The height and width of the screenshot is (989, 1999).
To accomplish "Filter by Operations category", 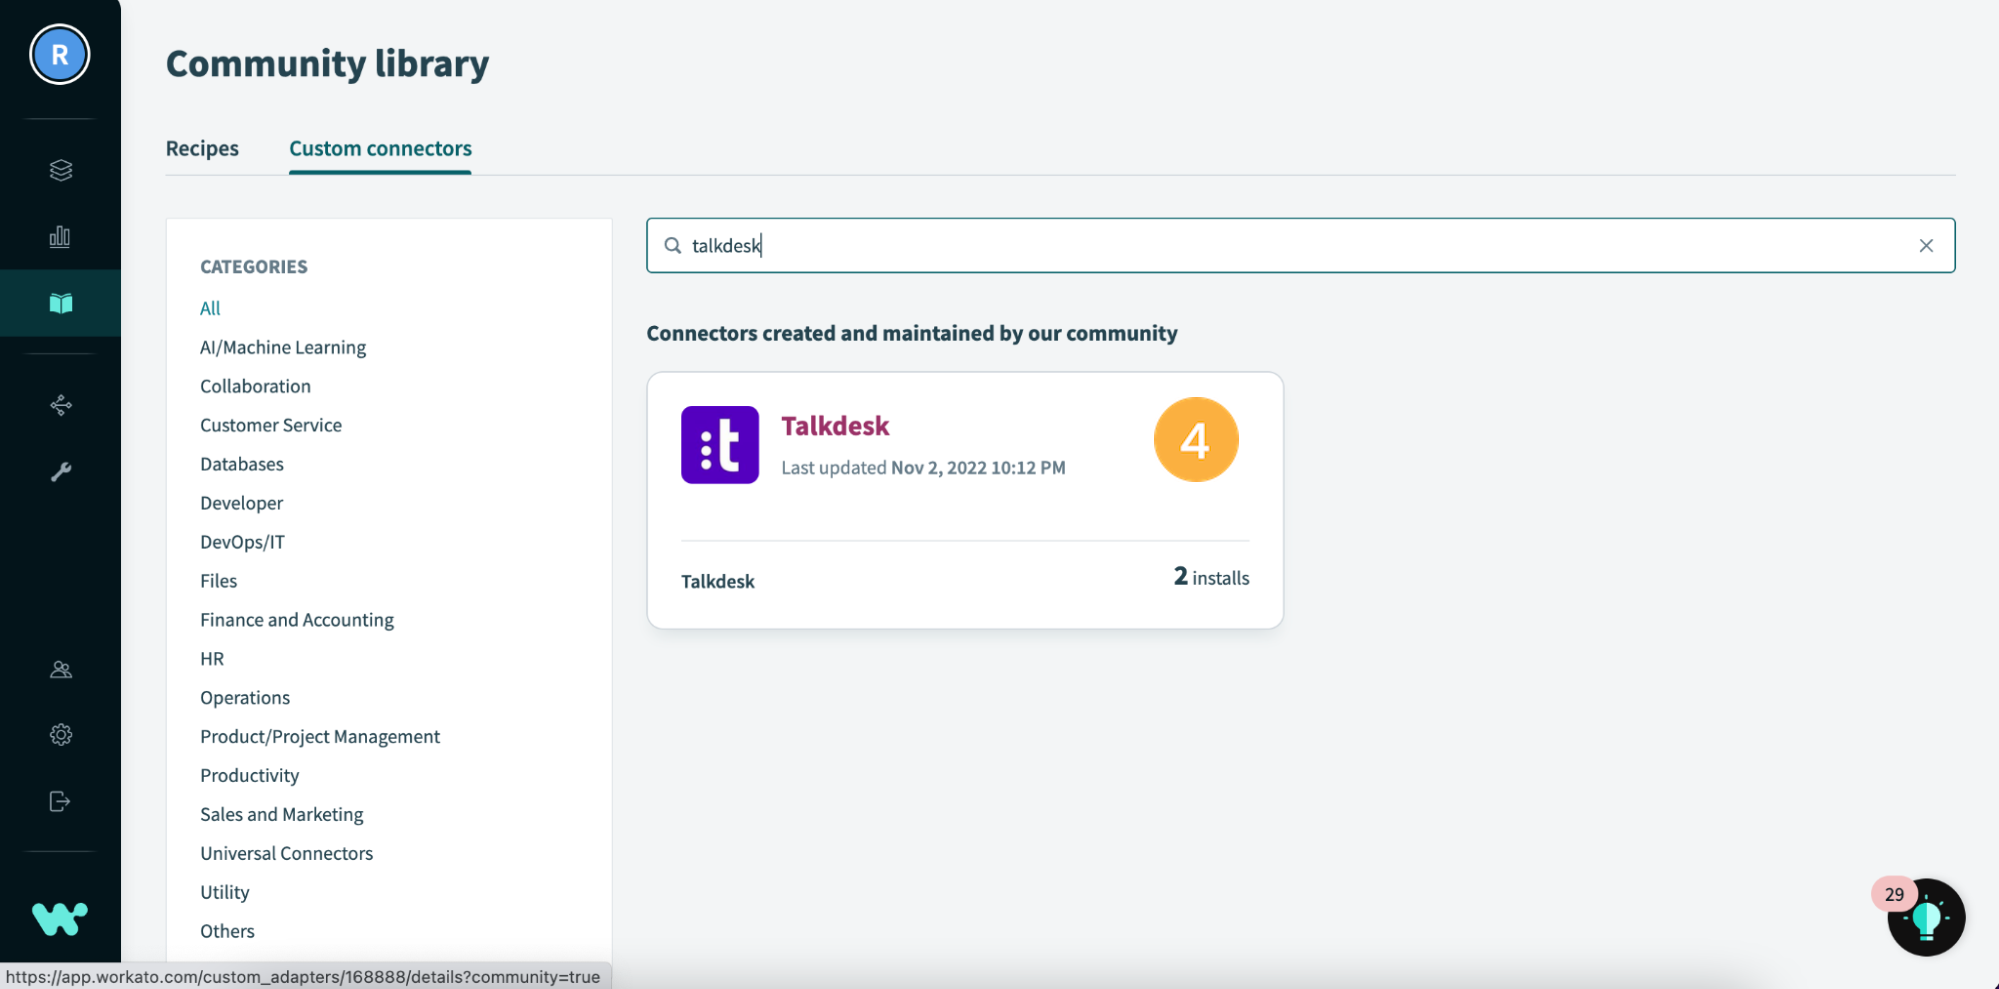I will click(x=245, y=698).
